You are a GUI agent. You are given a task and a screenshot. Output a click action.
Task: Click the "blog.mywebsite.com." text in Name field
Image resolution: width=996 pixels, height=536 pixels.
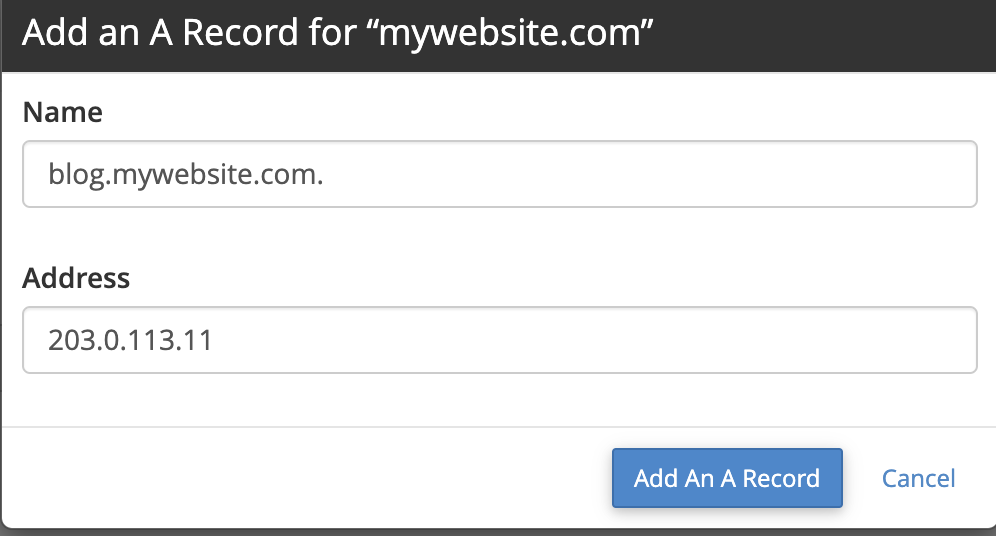(184, 175)
